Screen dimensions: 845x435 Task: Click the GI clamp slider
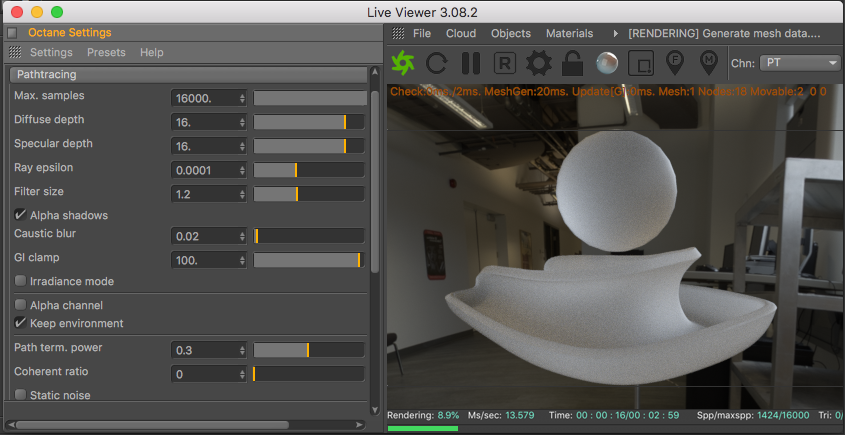coord(309,260)
